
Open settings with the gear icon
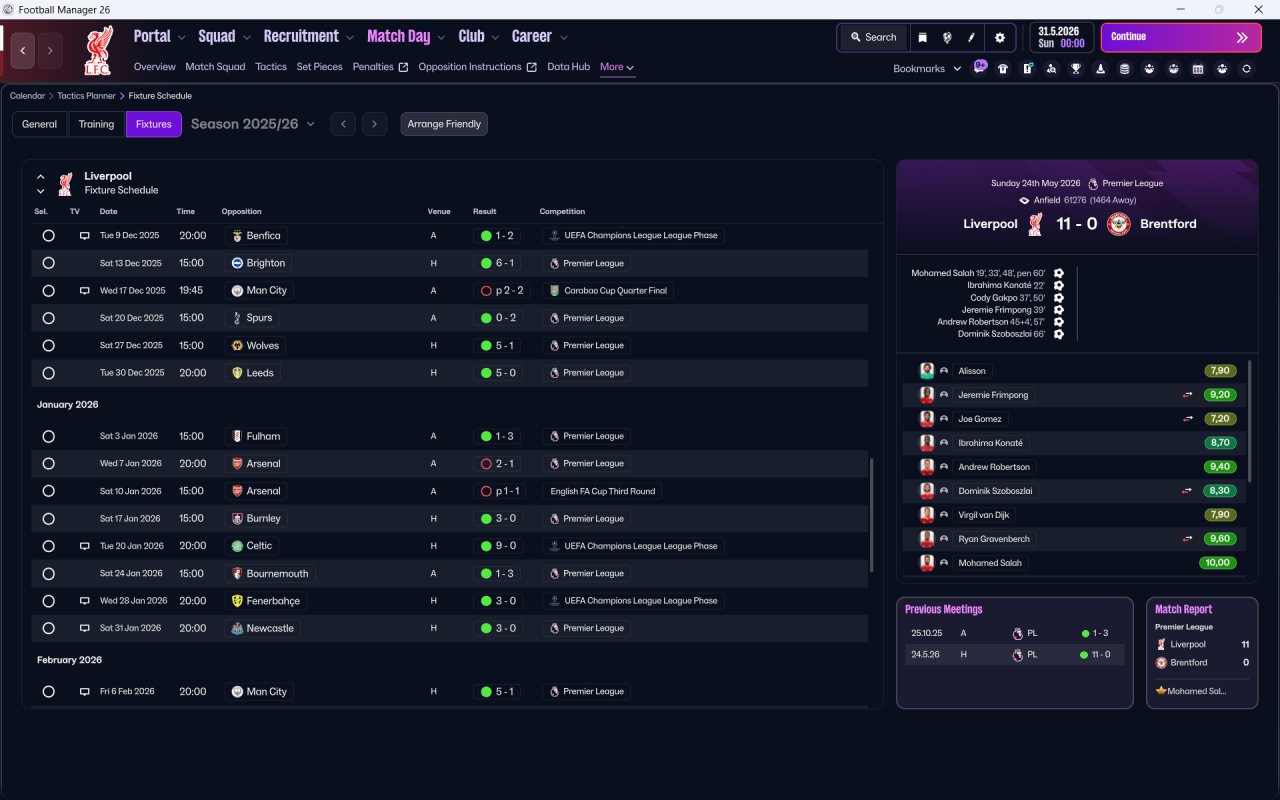coord(999,37)
